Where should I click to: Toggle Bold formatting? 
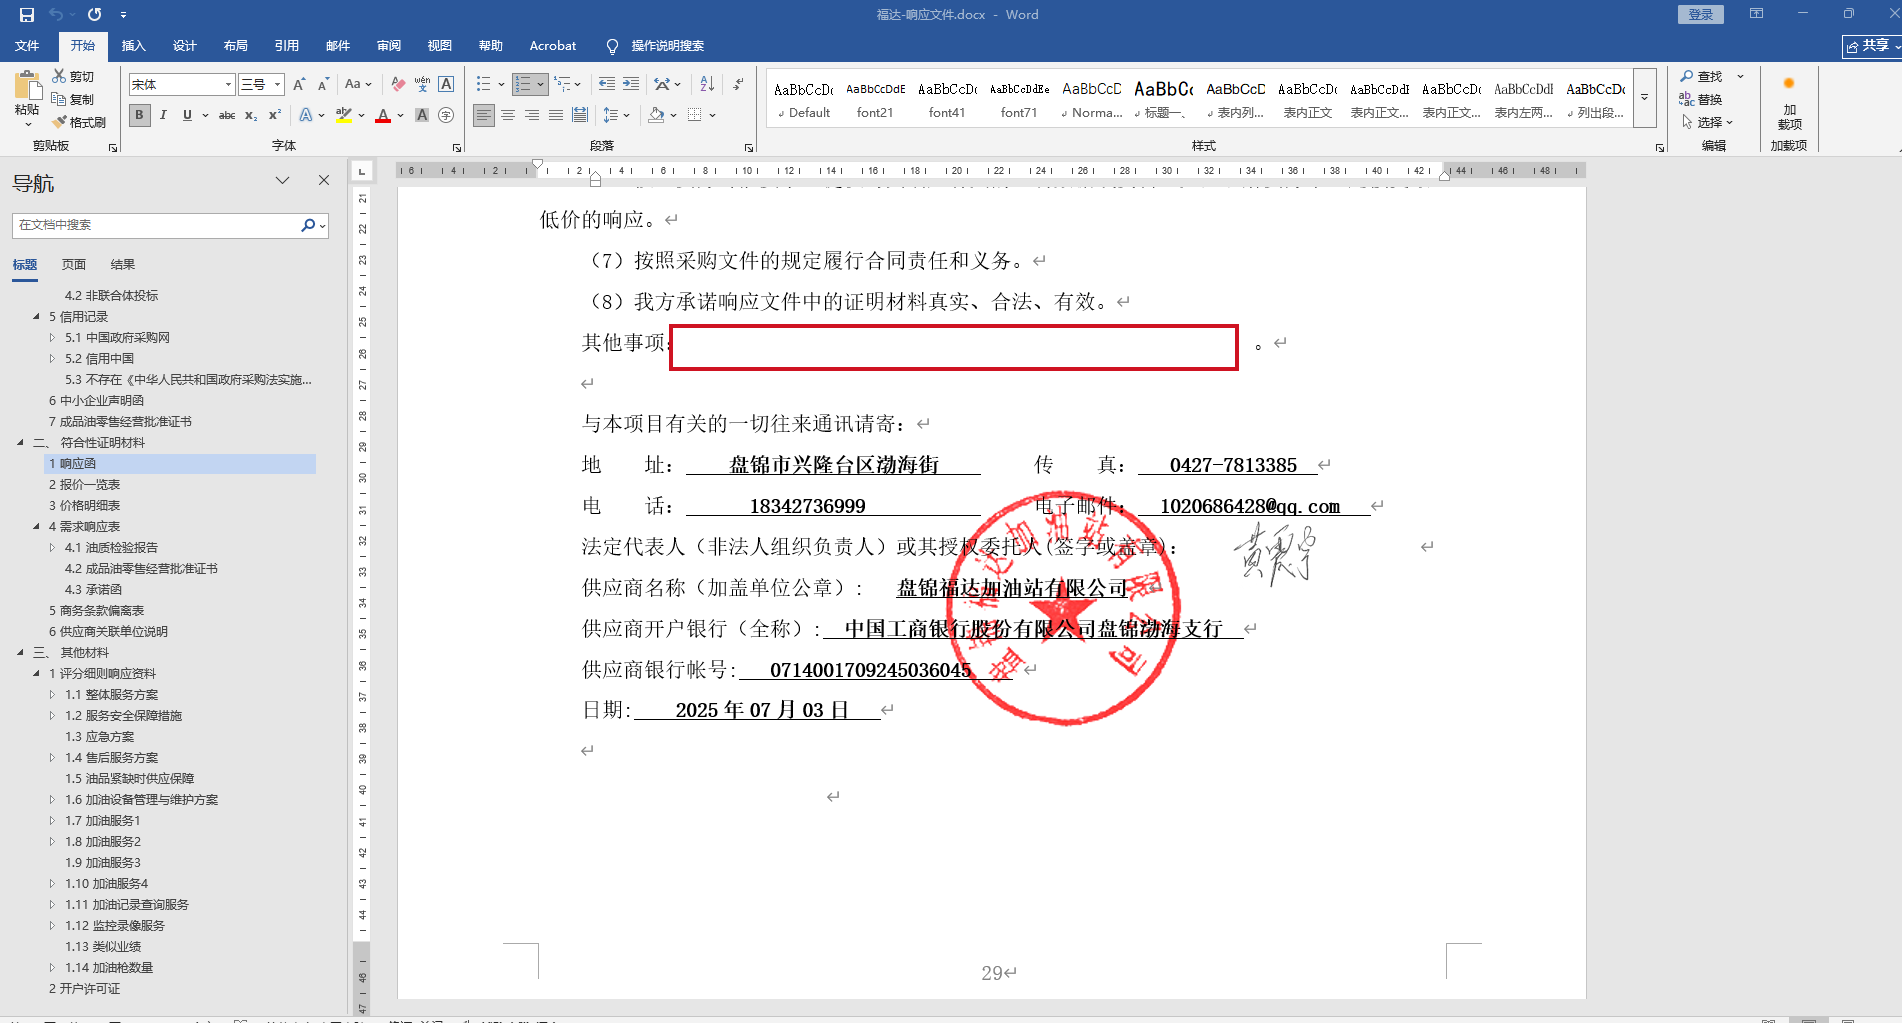(x=139, y=115)
